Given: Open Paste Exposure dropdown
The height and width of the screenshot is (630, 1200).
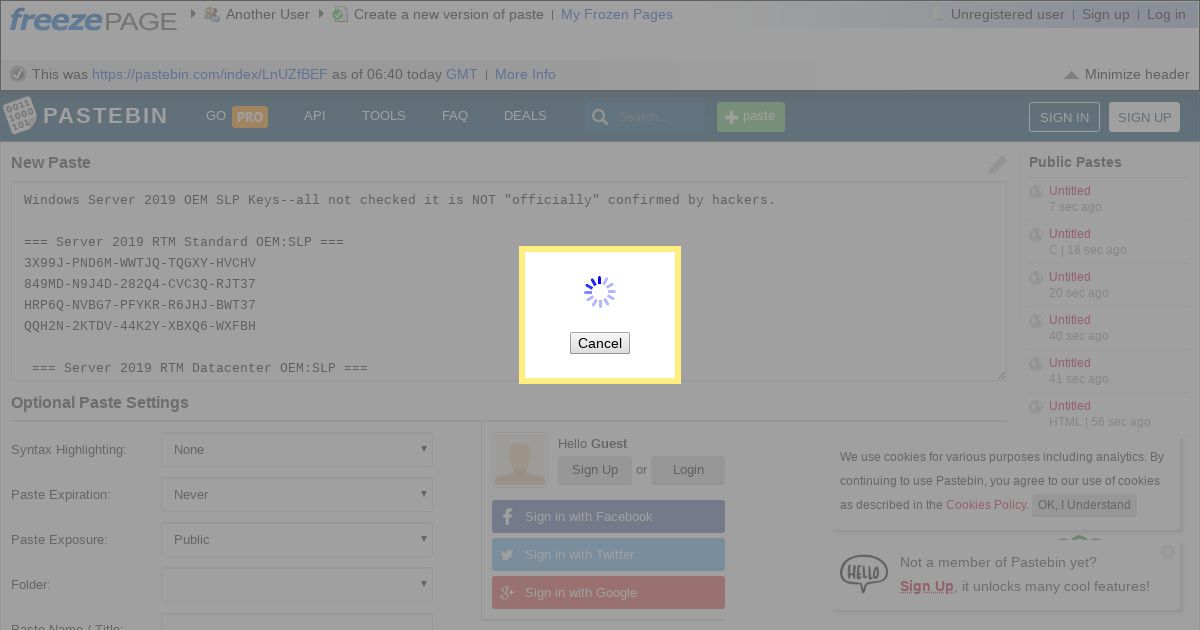Looking at the screenshot, I should (x=297, y=540).
